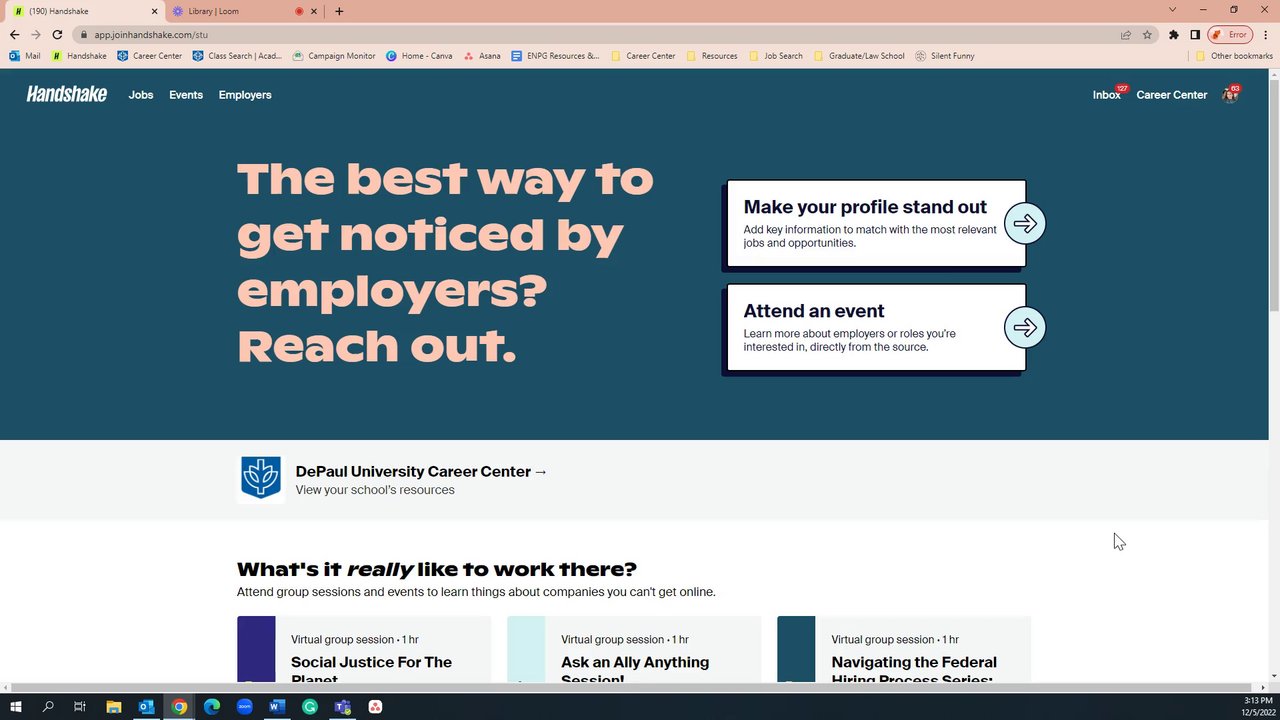The image size is (1280, 720).
Task: Open a new browser tab
Action: click(x=339, y=11)
